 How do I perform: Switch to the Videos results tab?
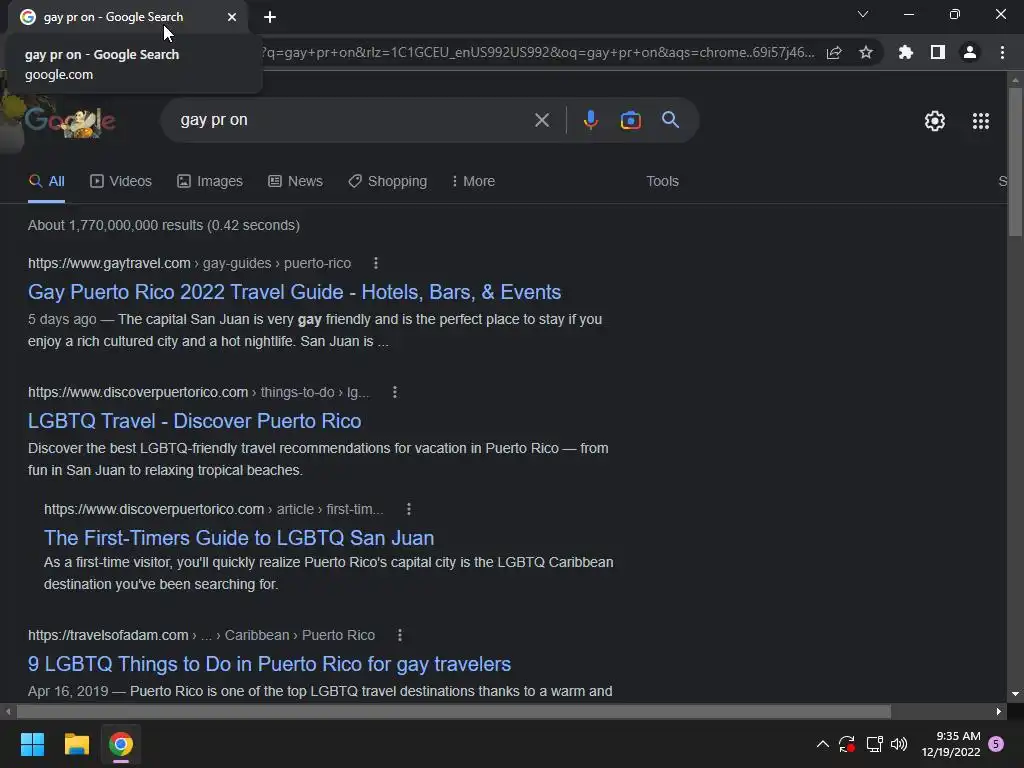click(x=121, y=182)
